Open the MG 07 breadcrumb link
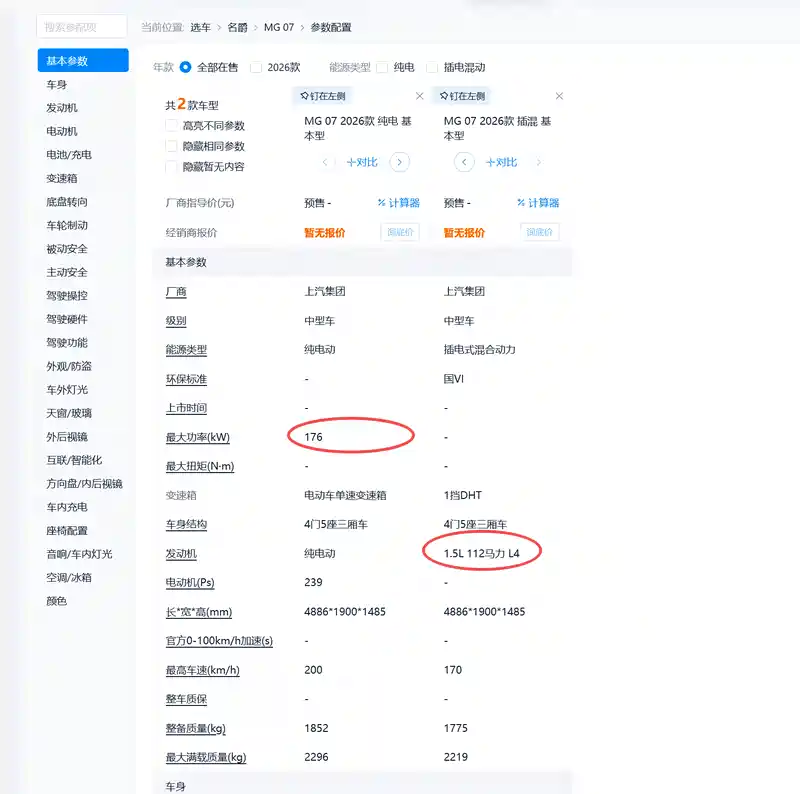800x794 pixels. point(279,28)
